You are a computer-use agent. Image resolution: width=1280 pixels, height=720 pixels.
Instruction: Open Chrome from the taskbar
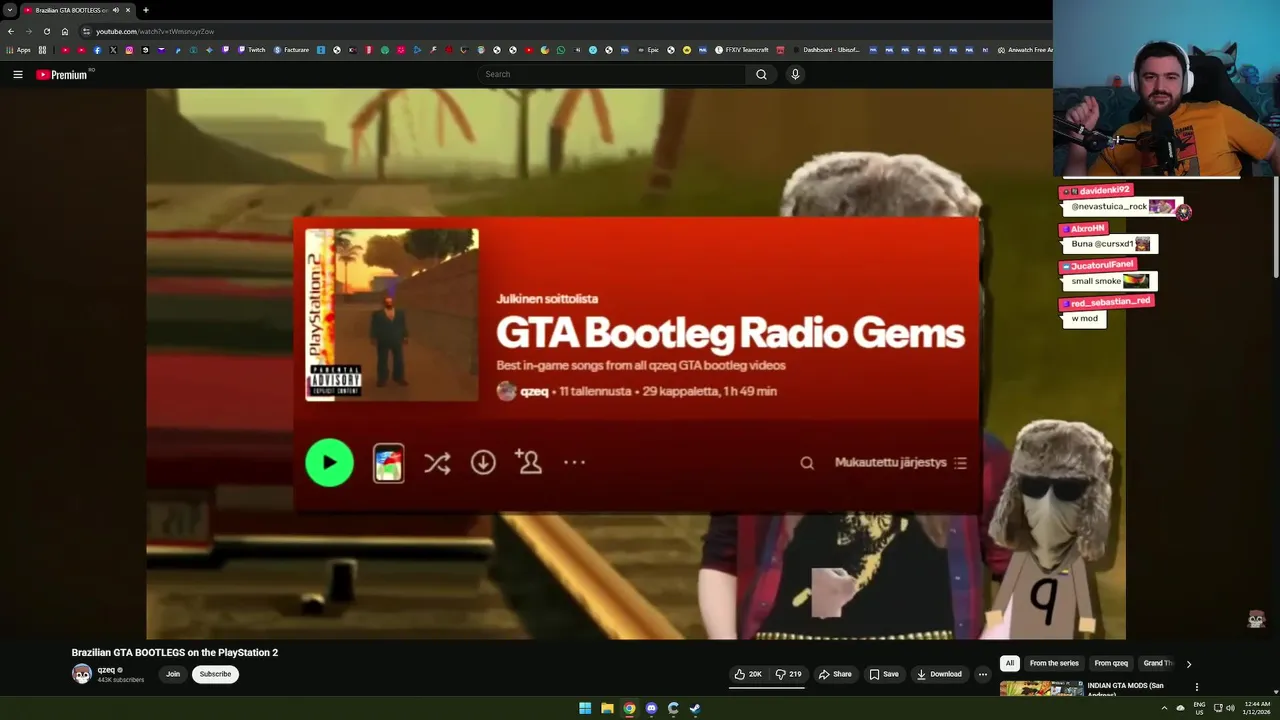(629, 708)
